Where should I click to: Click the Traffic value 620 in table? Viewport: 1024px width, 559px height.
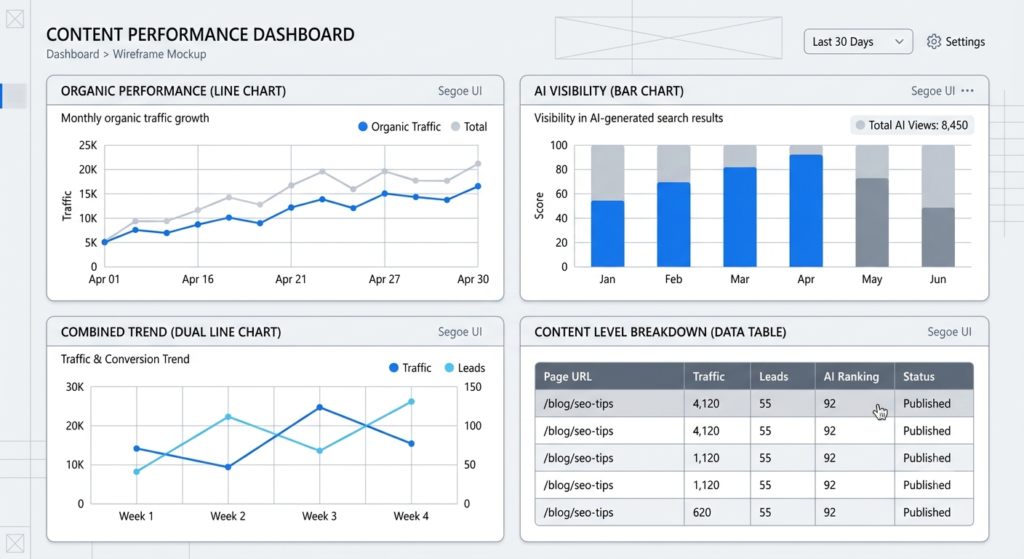click(x=702, y=513)
